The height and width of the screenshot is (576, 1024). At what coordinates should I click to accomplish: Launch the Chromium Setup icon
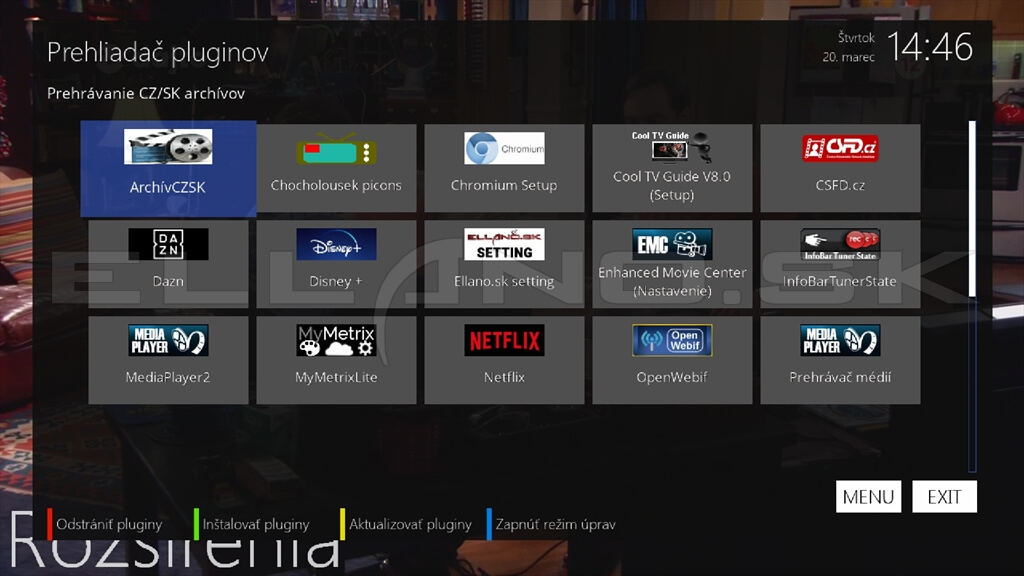pos(504,148)
